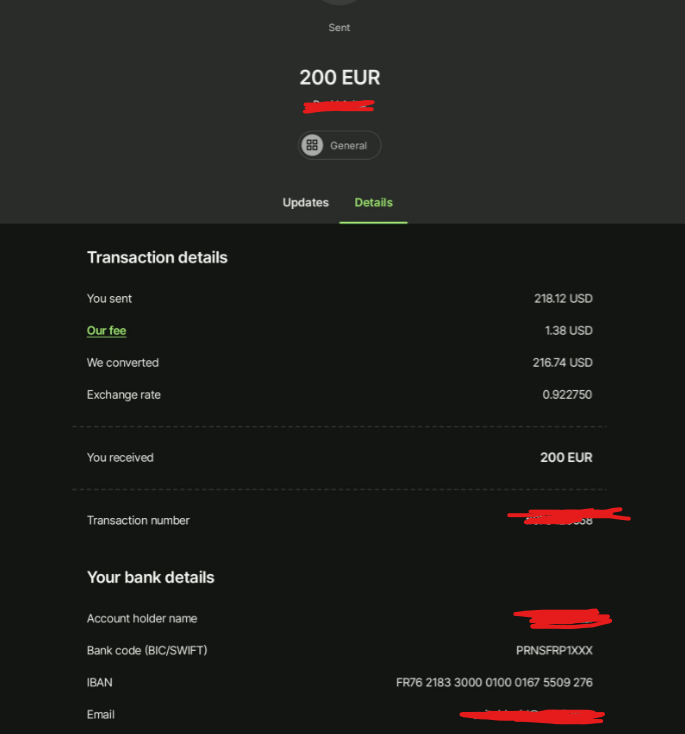Click the large 200 EUR heading
Viewport: 685px width, 734px height.
pyautogui.click(x=340, y=77)
